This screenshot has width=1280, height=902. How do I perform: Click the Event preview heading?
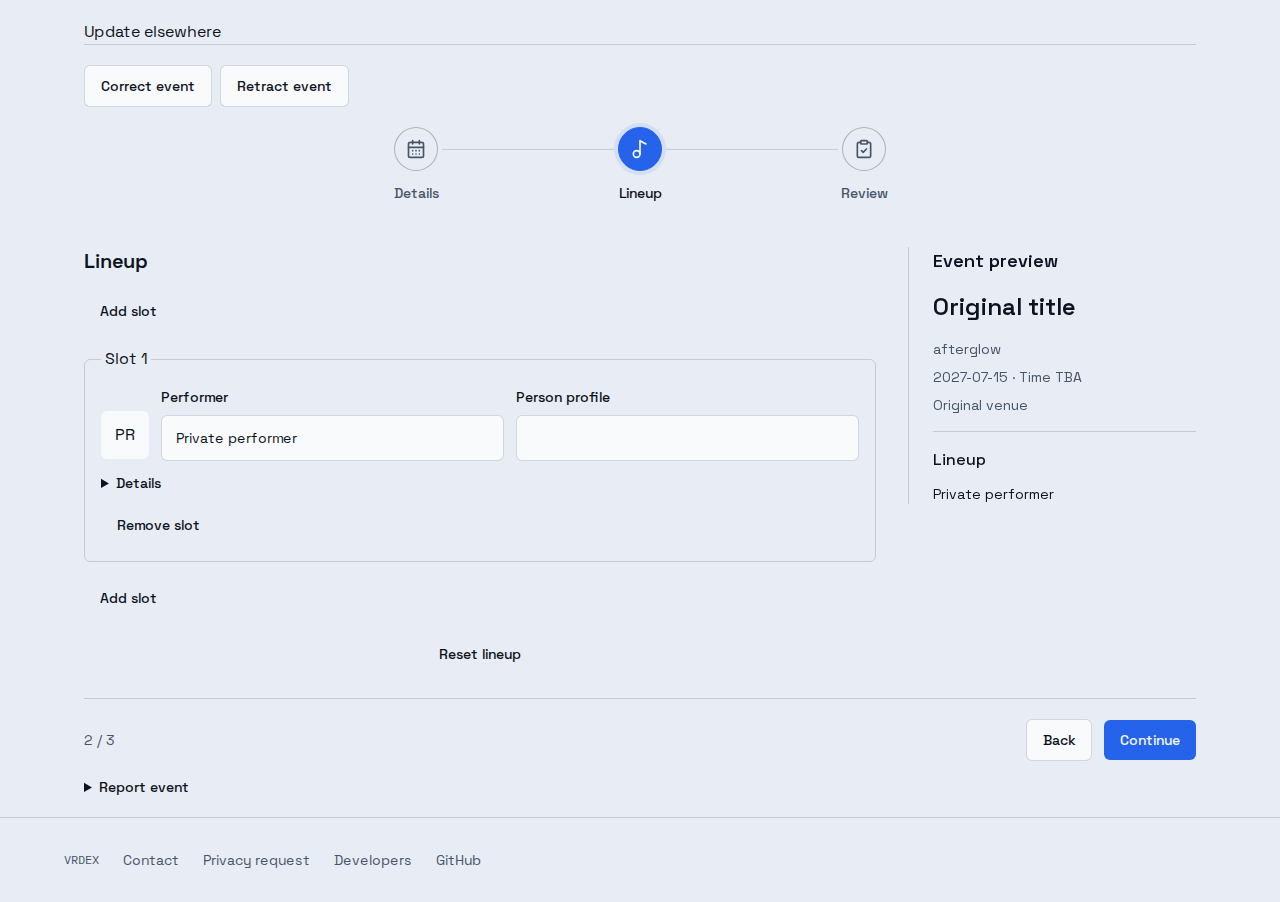[x=995, y=261]
